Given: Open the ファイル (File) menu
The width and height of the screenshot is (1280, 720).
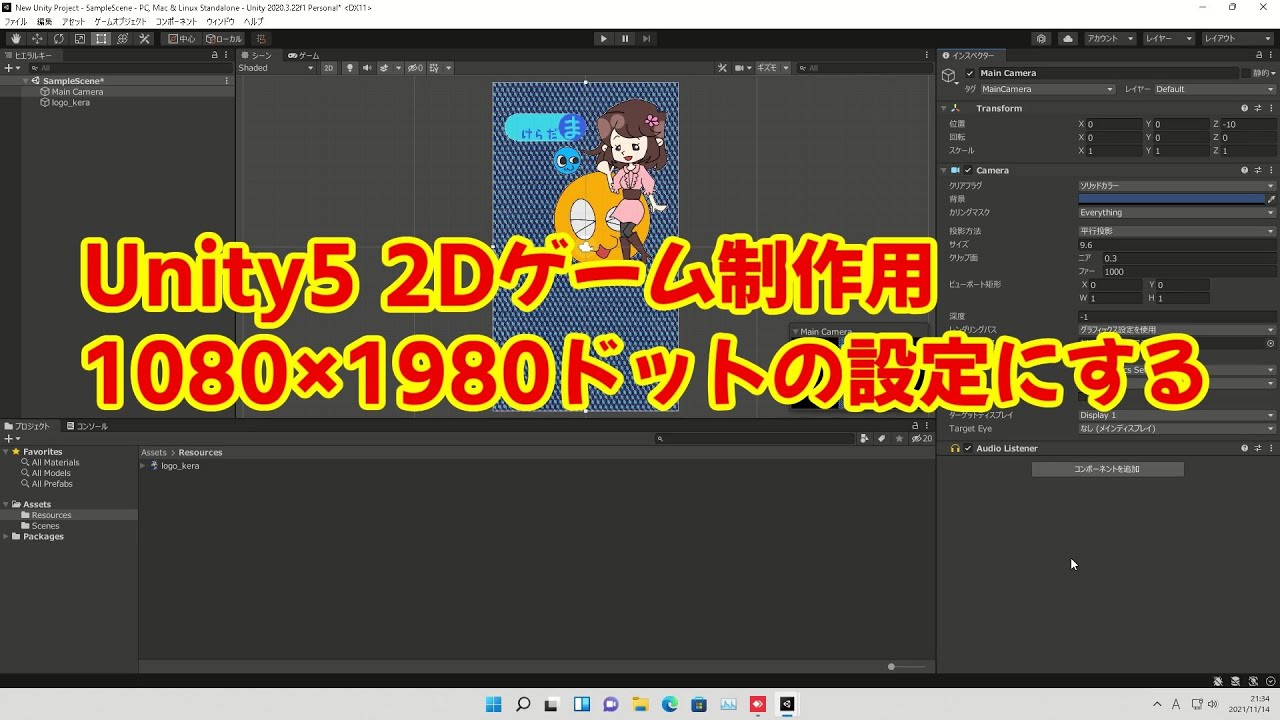Looking at the screenshot, I should click(x=16, y=21).
